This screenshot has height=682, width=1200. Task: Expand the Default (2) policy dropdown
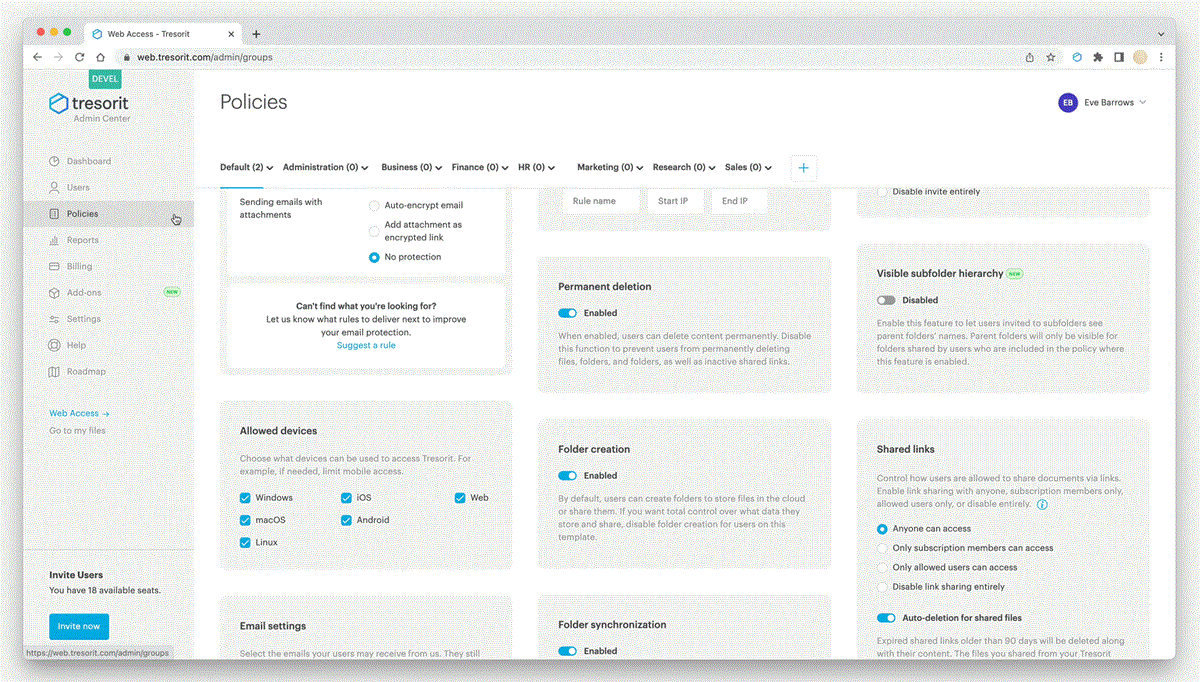246,167
